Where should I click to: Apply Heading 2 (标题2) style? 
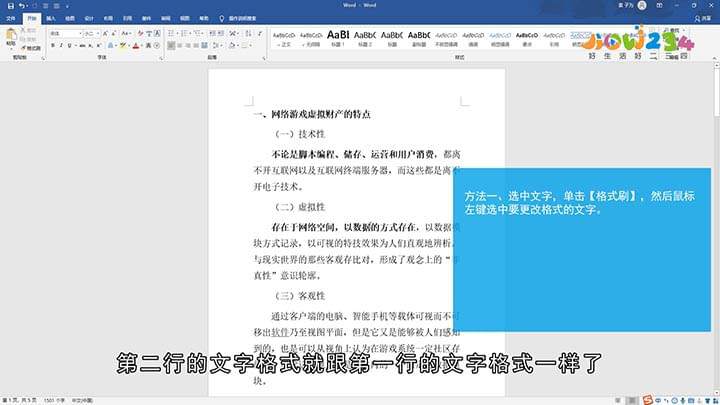pos(365,39)
